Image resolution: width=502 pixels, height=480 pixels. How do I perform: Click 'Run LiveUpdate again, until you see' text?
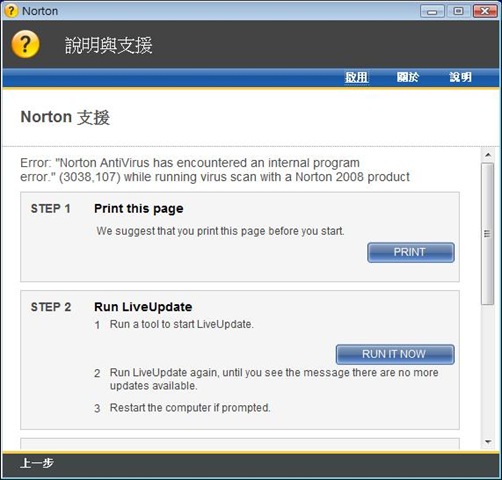coord(274,379)
